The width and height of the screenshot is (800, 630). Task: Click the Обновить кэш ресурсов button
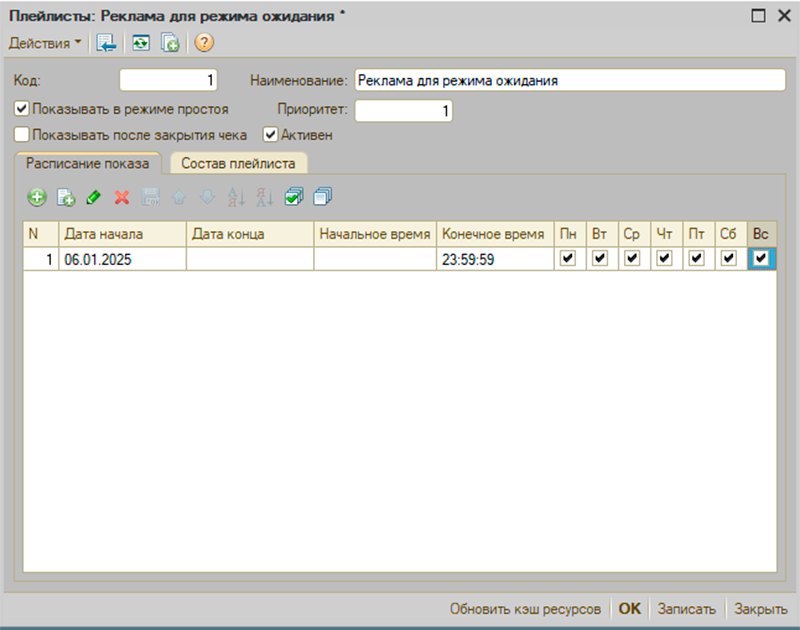525,609
